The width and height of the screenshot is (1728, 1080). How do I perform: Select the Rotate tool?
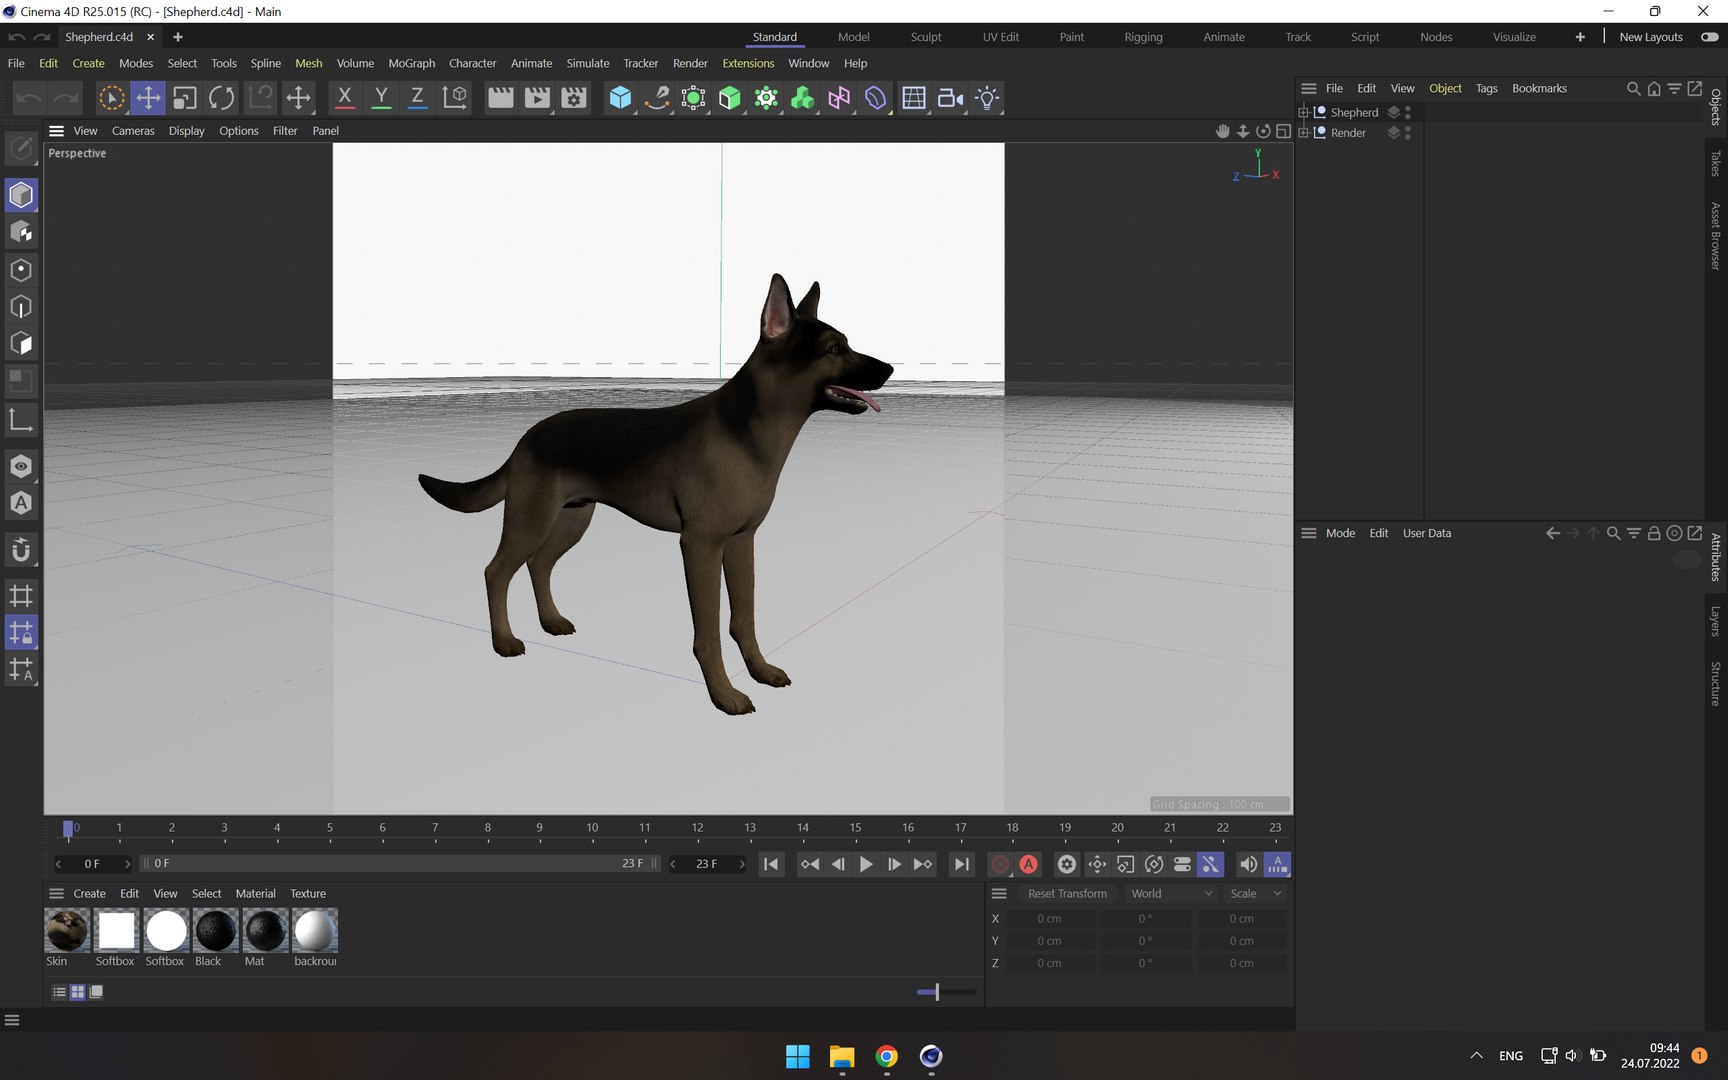click(x=222, y=98)
